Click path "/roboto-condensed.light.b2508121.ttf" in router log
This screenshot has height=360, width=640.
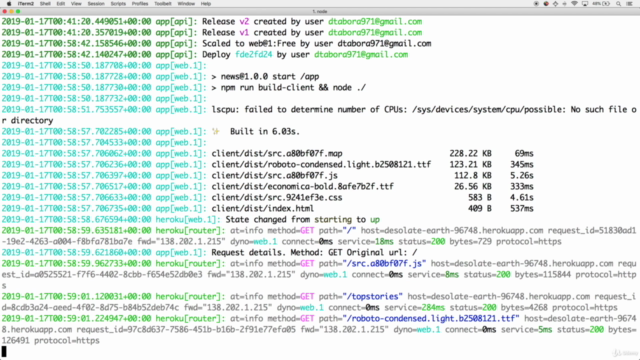click(431, 319)
